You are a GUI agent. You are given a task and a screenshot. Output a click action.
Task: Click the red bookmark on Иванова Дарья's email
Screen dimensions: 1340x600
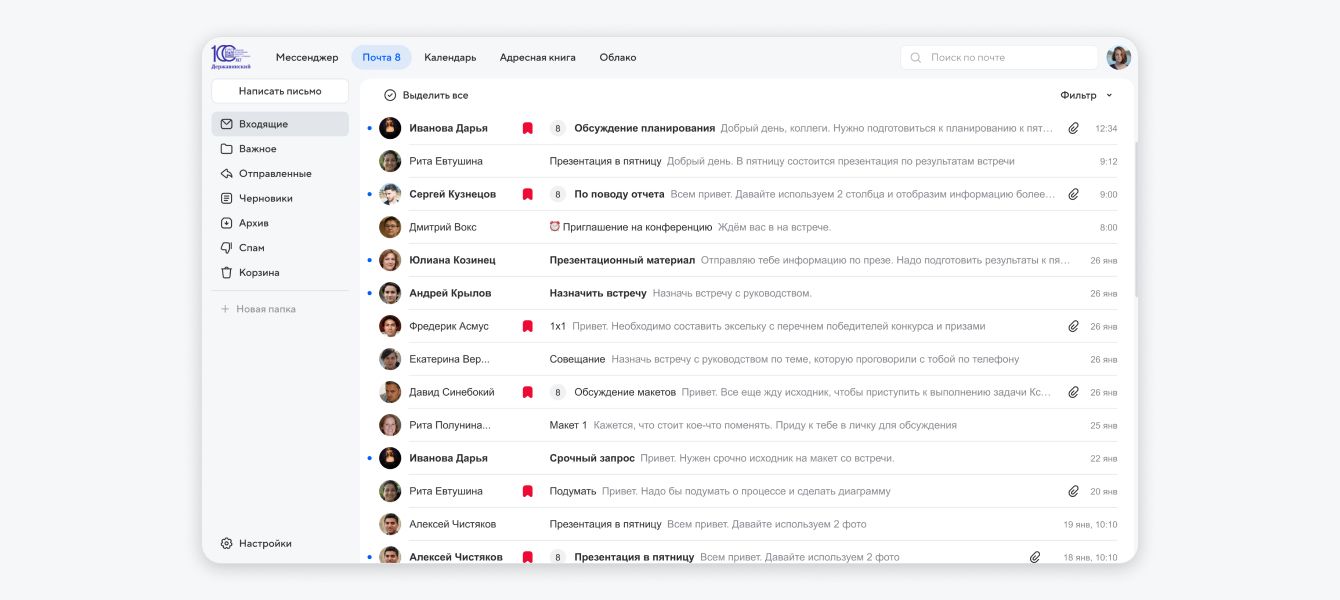pos(527,128)
